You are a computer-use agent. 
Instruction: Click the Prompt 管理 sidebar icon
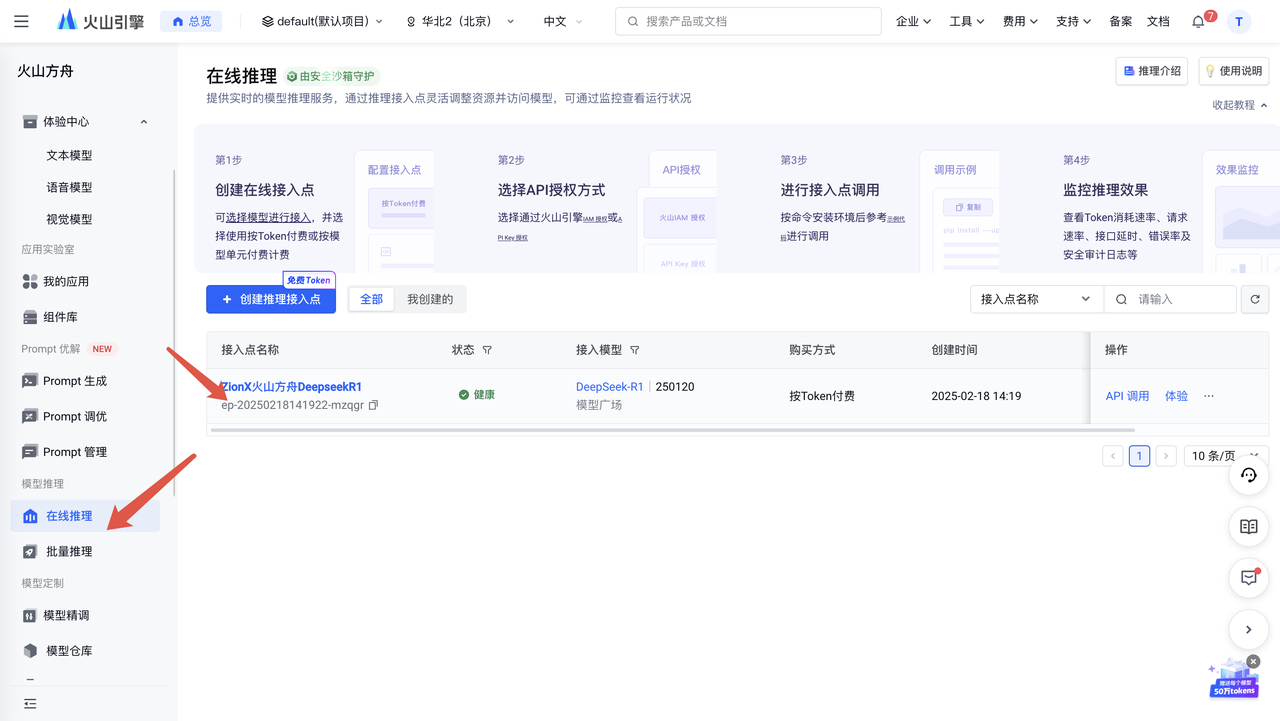click(30, 452)
